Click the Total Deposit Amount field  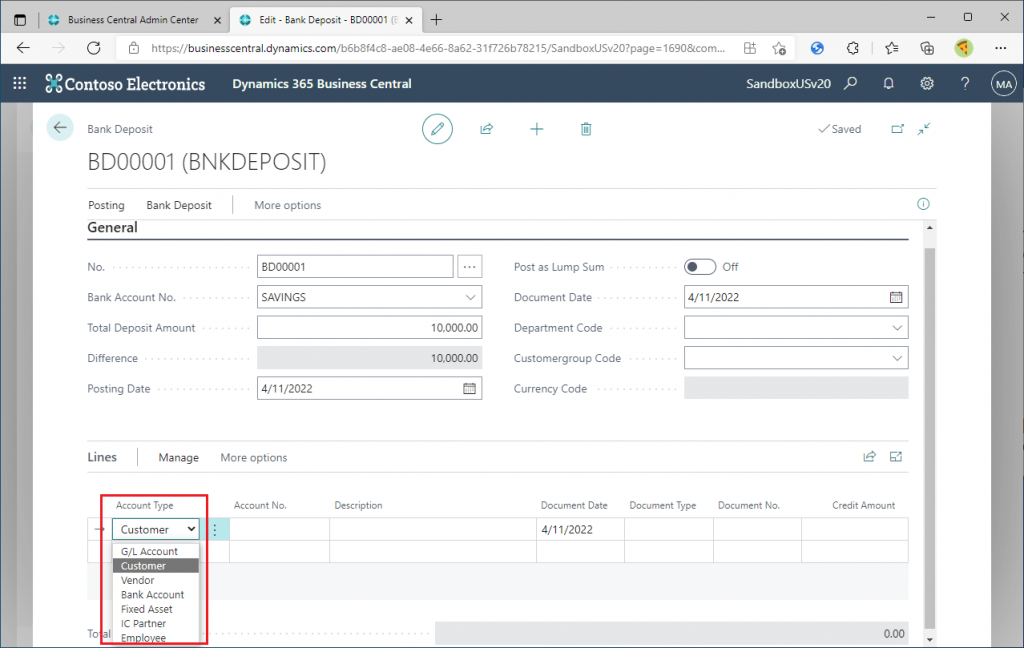[x=369, y=328]
